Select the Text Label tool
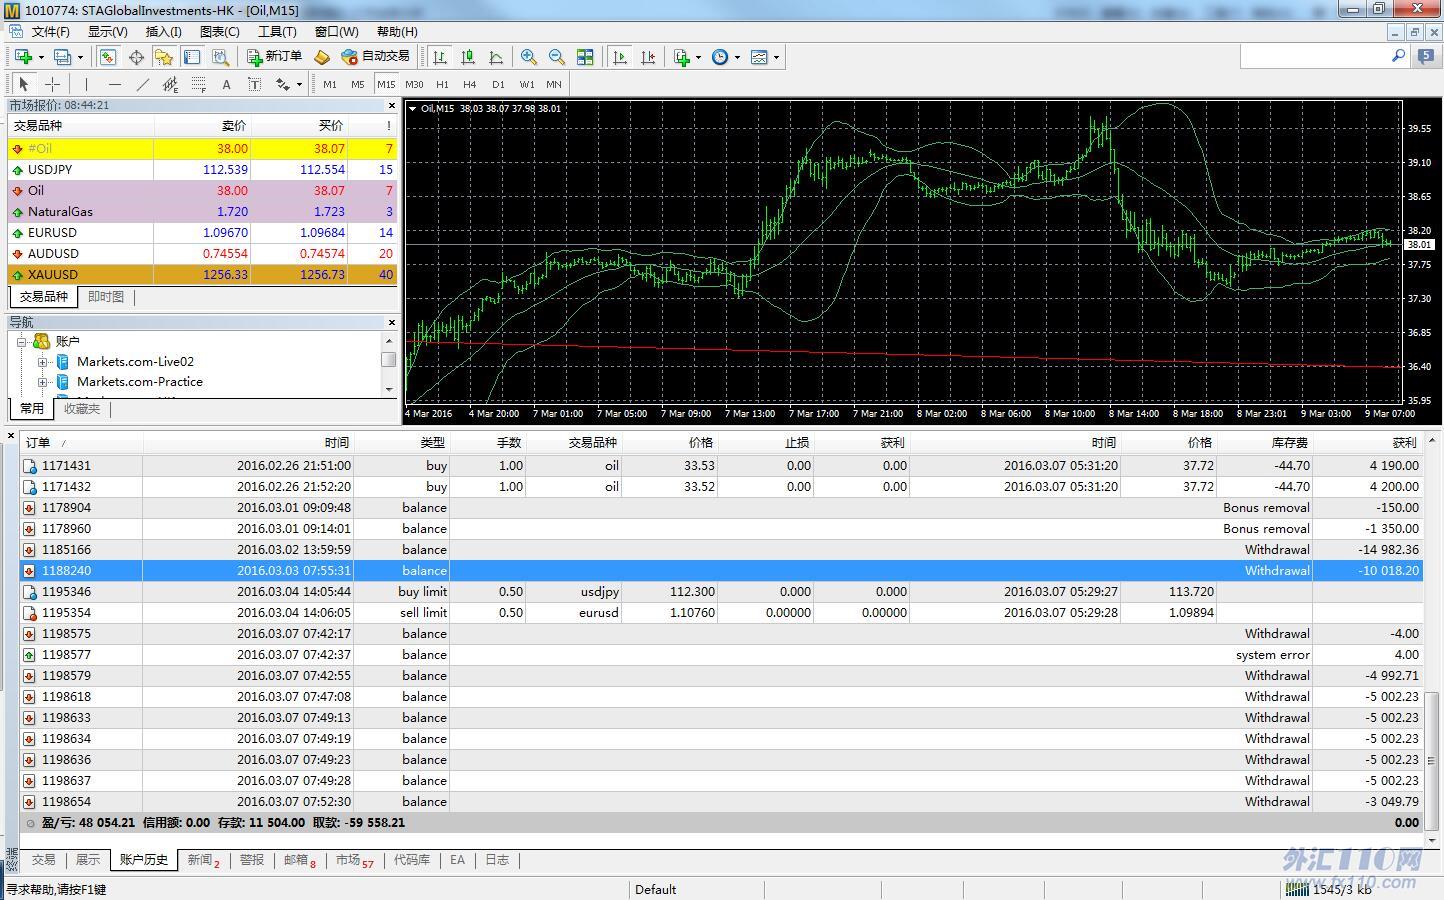The height and width of the screenshot is (900, 1444). tap(254, 84)
